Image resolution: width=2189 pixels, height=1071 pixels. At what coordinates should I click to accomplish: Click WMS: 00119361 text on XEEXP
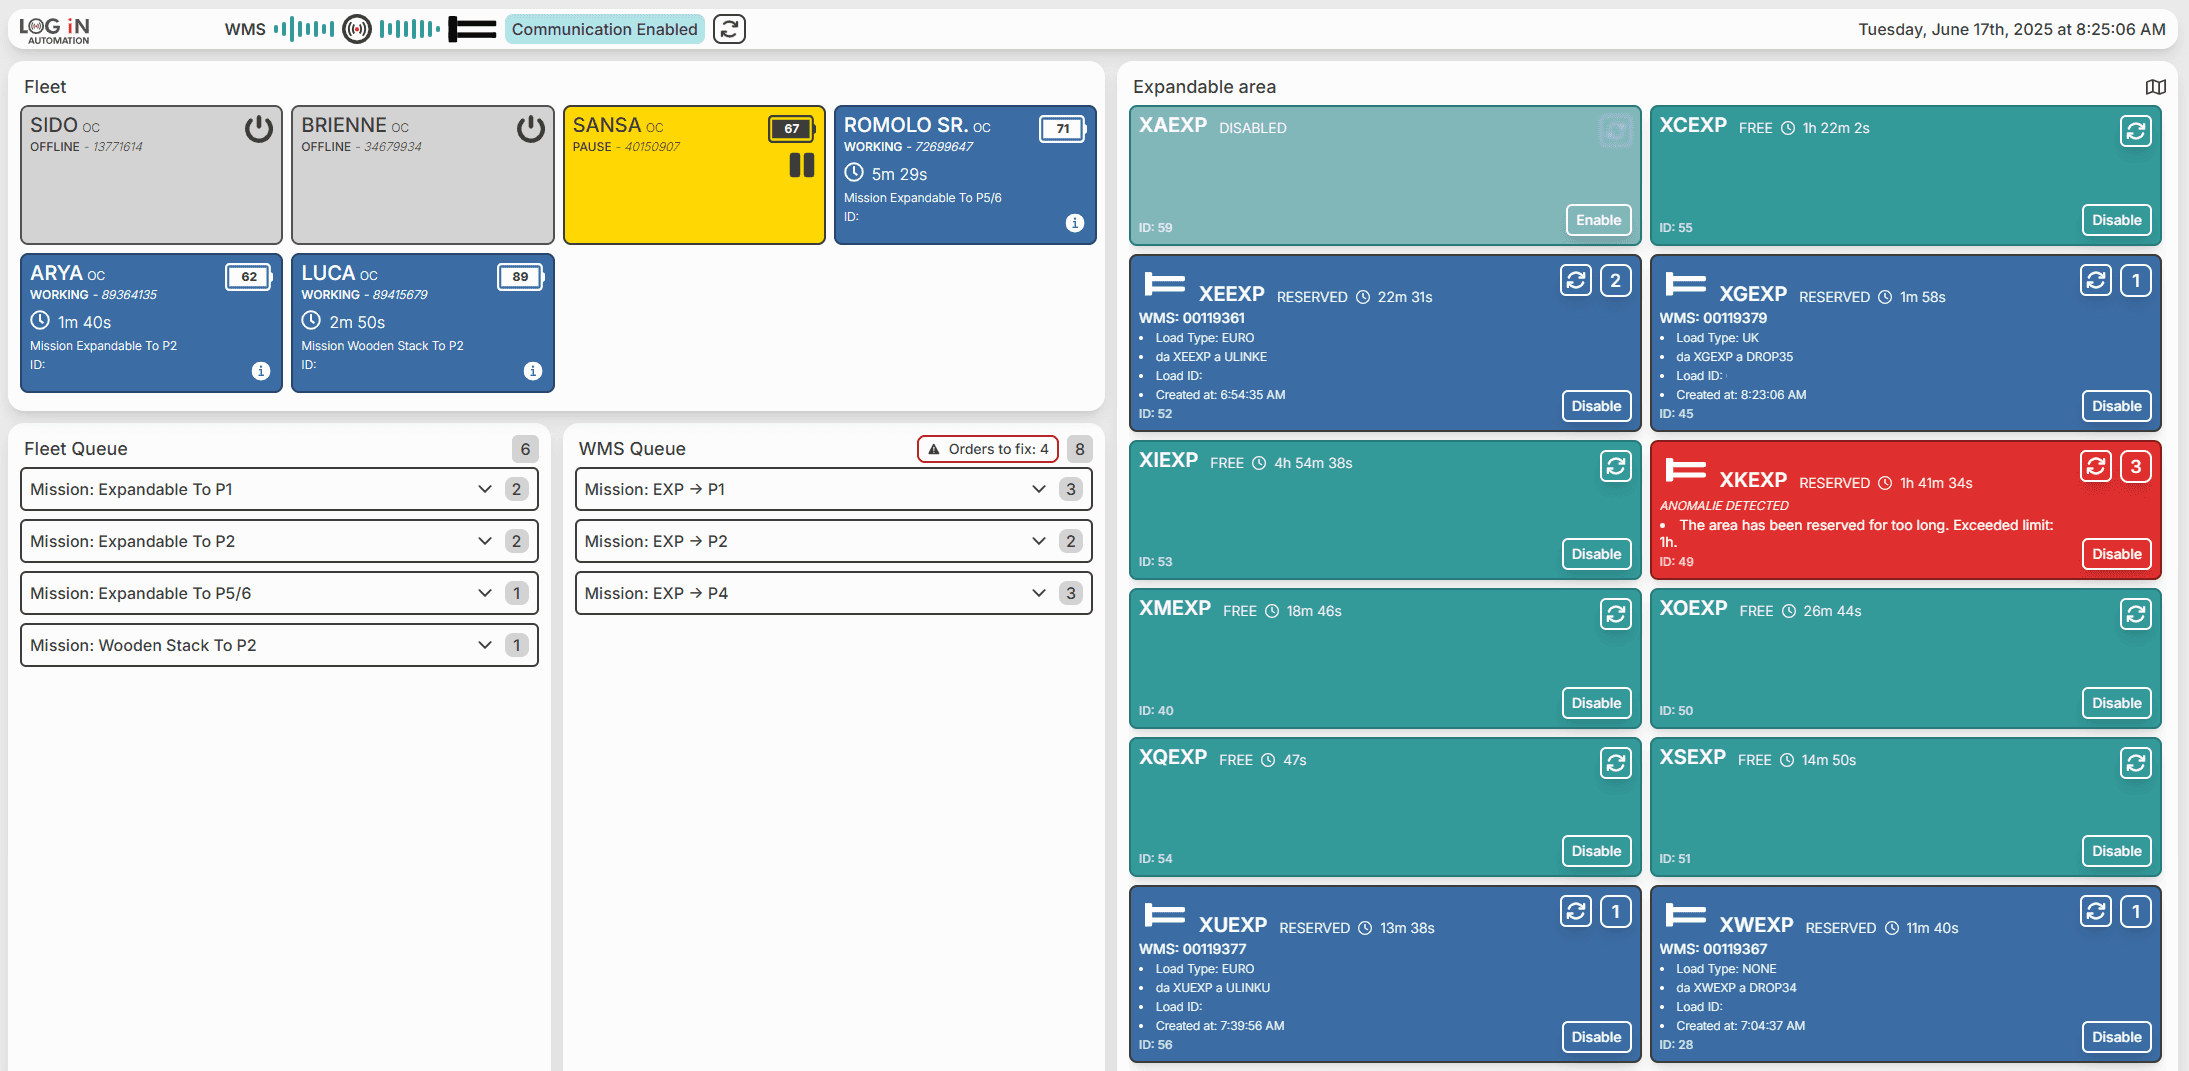1192,318
